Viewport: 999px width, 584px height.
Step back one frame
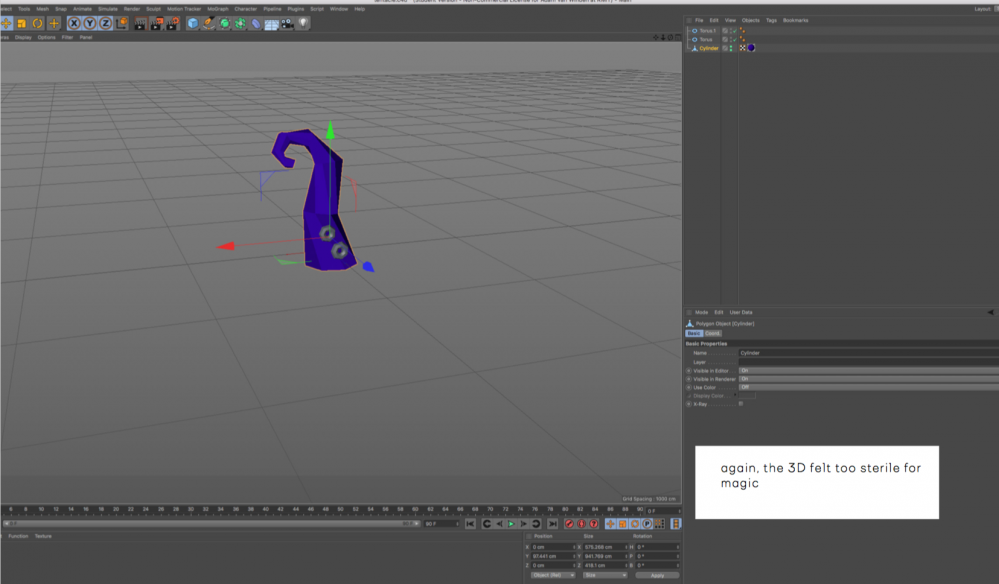point(499,523)
